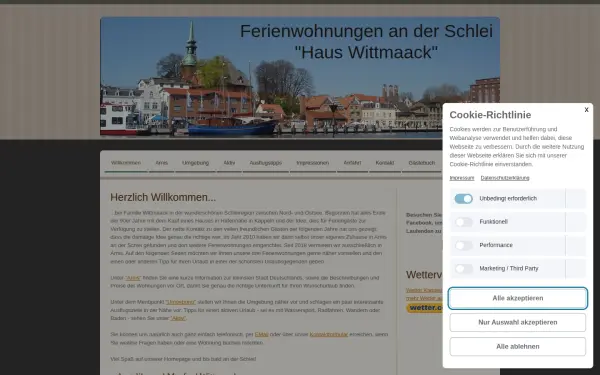Click the "Haus Wittmaack" title line
The image size is (600, 375).
(x=366, y=52)
